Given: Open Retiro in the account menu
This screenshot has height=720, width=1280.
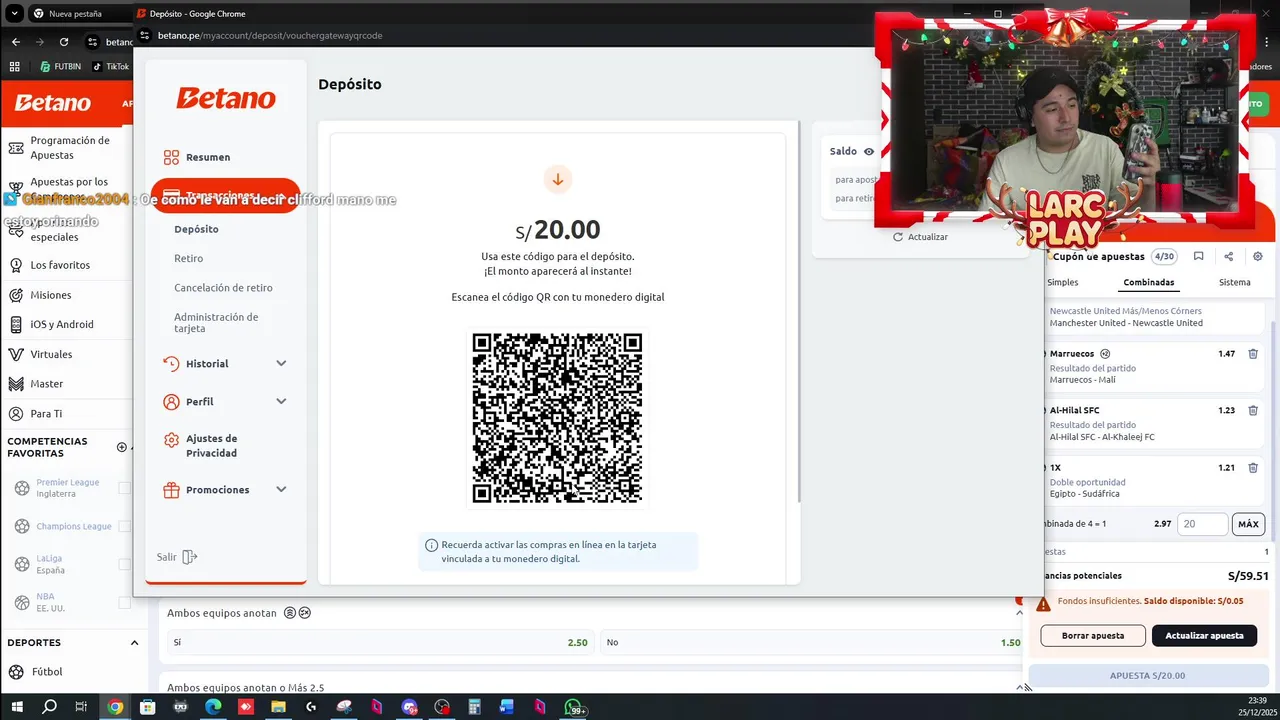Looking at the screenshot, I should (x=188, y=258).
